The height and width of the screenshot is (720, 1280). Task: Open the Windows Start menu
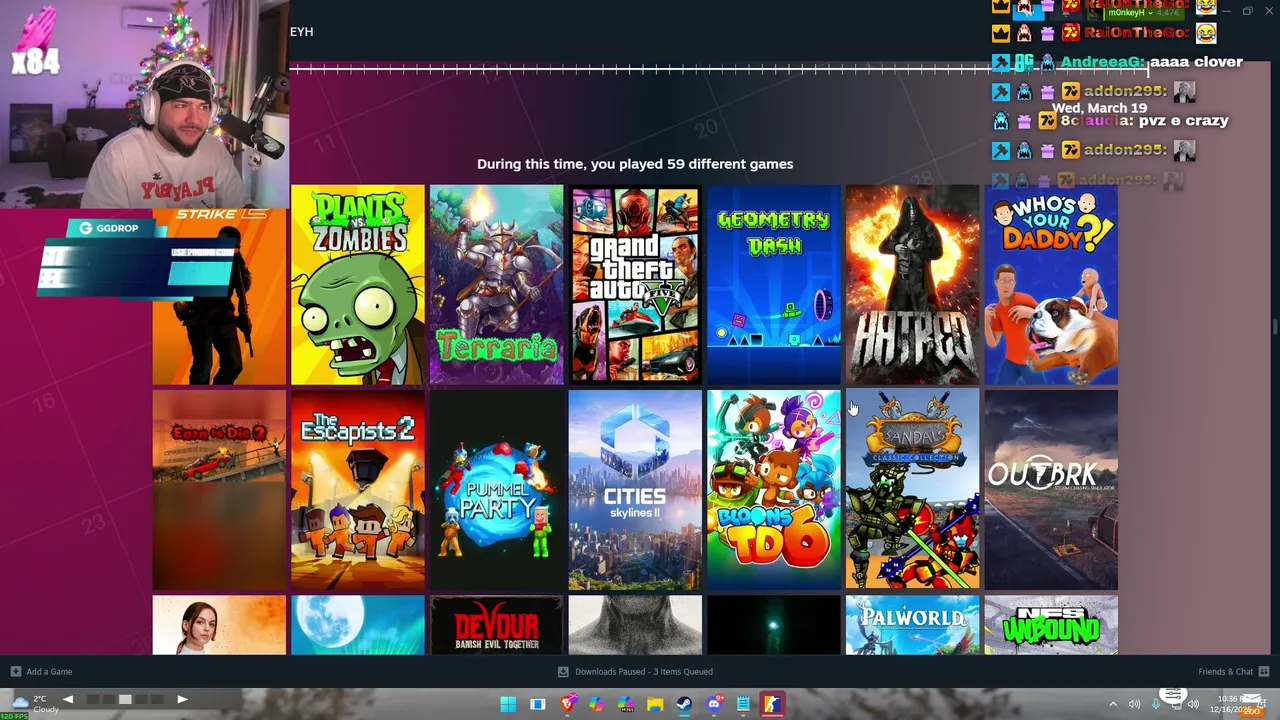[x=508, y=704]
